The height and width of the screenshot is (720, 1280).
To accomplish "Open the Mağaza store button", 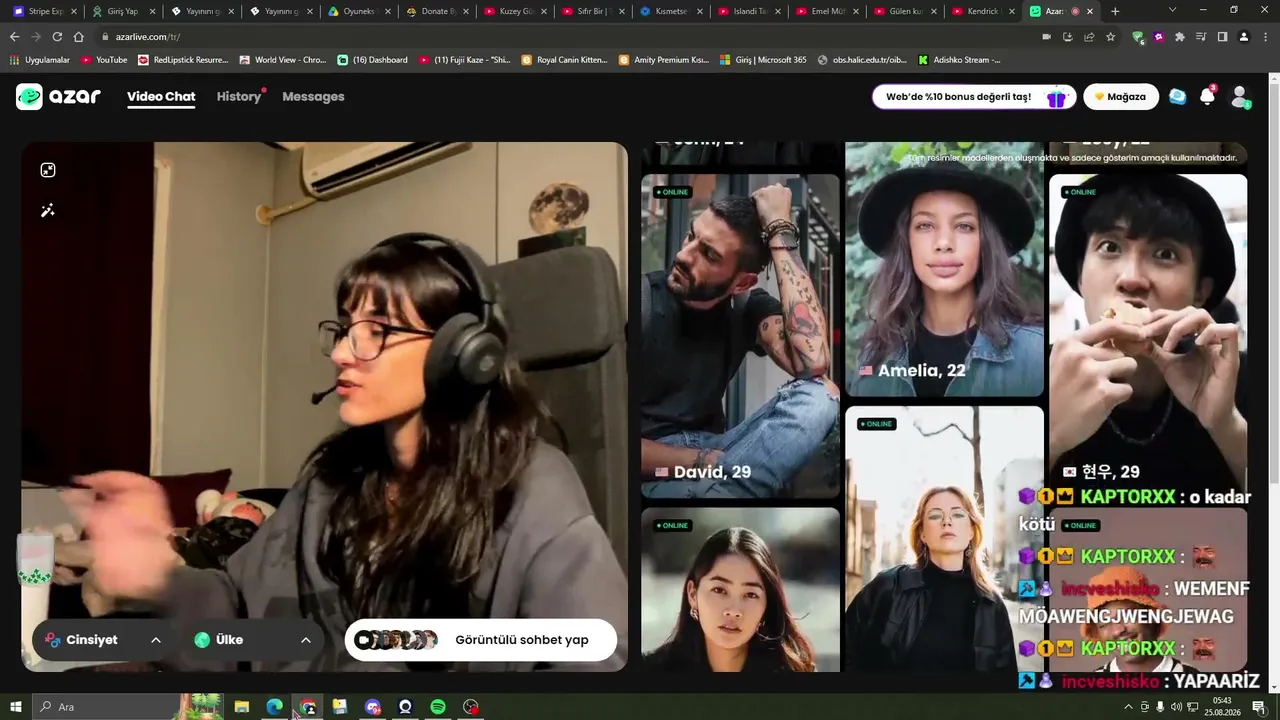I will click(x=1121, y=97).
